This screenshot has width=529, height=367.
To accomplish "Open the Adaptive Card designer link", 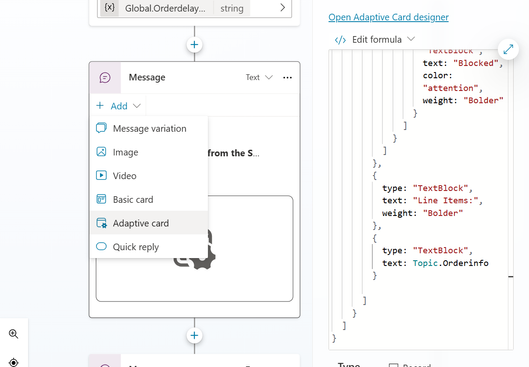I will click(x=388, y=17).
